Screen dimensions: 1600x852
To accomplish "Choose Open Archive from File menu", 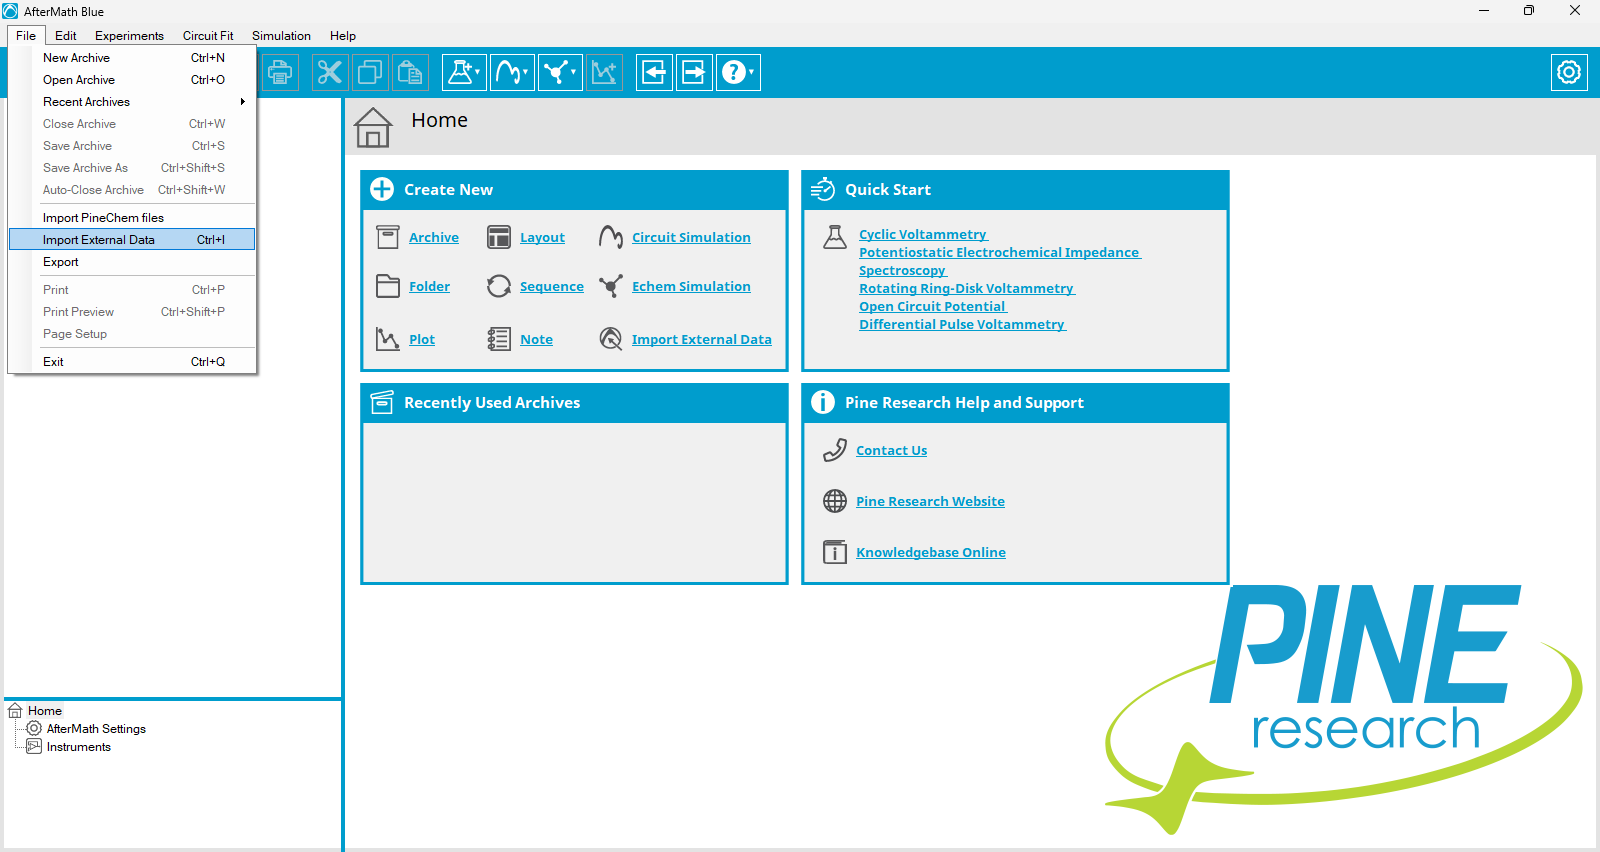I will point(132,80).
